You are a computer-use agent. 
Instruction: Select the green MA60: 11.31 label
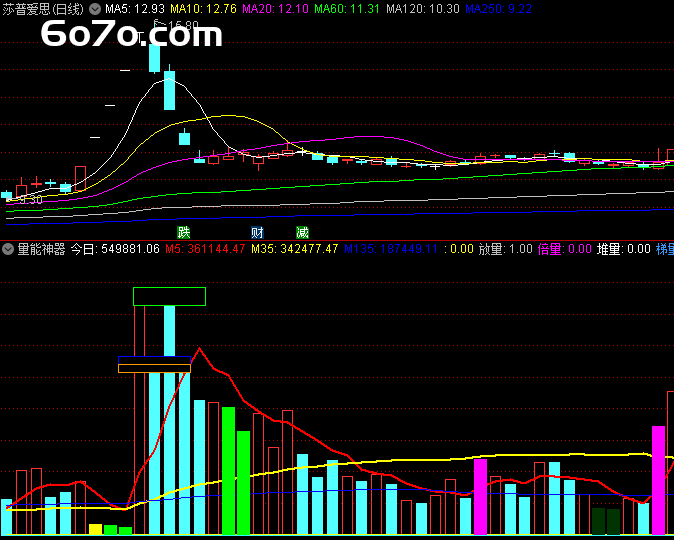pos(347,9)
